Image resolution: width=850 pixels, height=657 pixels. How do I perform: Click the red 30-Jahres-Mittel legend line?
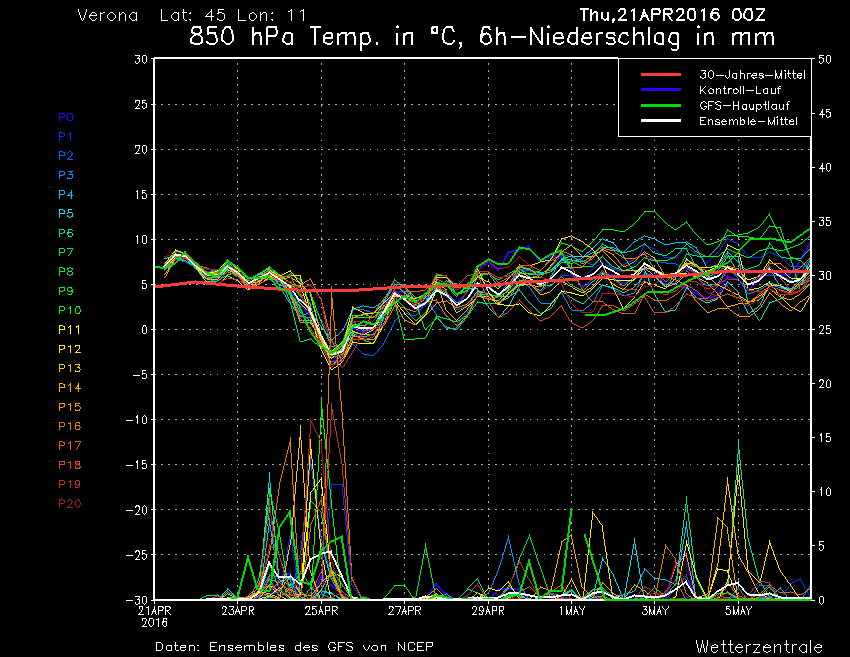pyautogui.click(x=660, y=75)
